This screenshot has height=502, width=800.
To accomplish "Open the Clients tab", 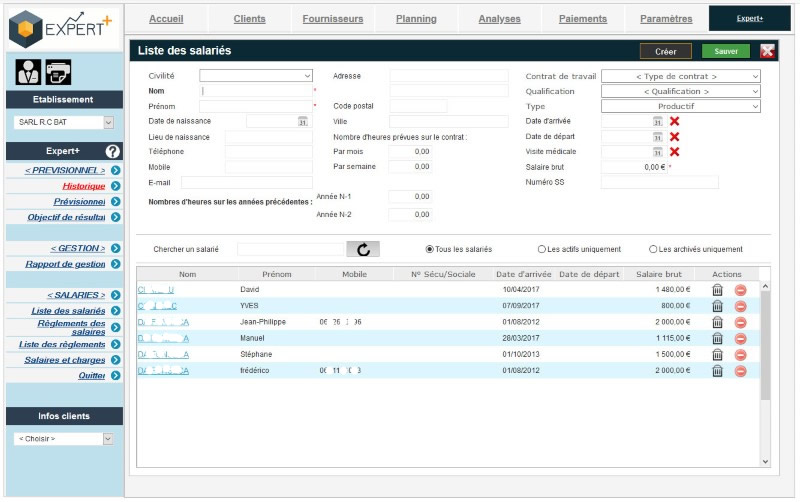I will (x=249, y=19).
